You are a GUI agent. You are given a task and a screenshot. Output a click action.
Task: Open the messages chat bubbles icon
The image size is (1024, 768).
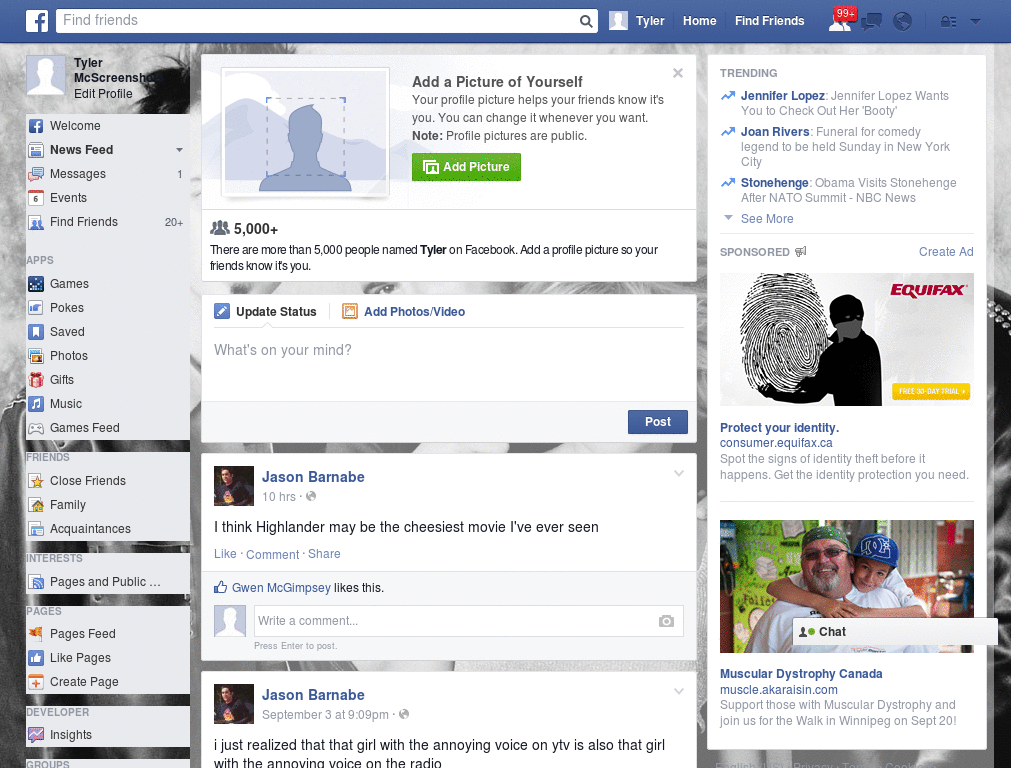point(871,22)
